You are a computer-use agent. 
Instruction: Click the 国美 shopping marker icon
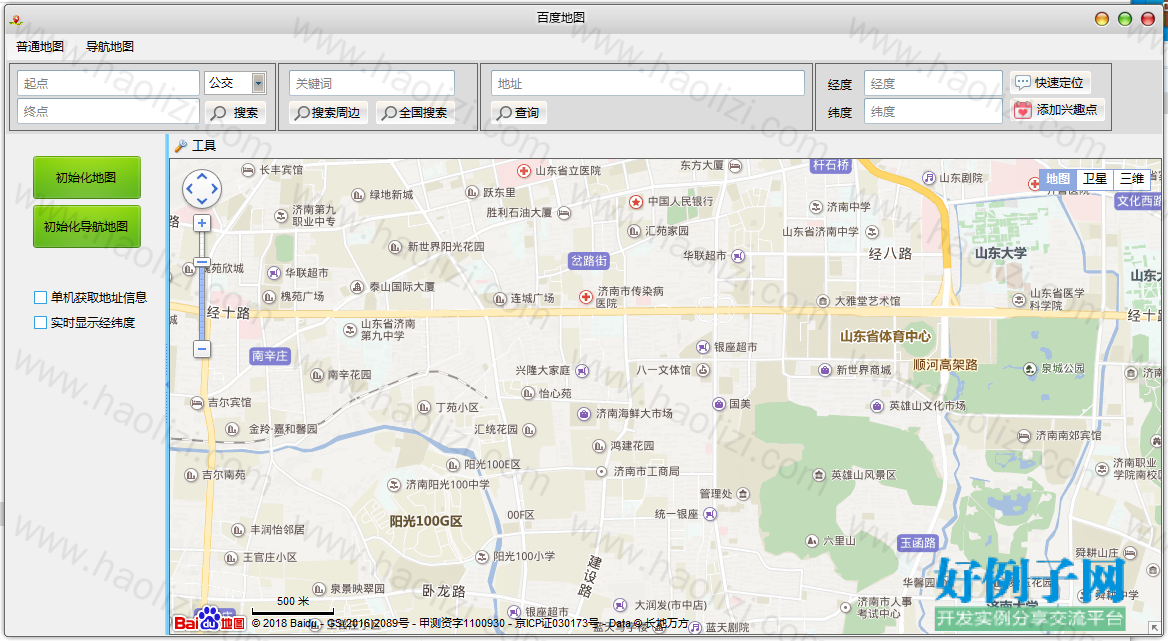click(x=719, y=404)
